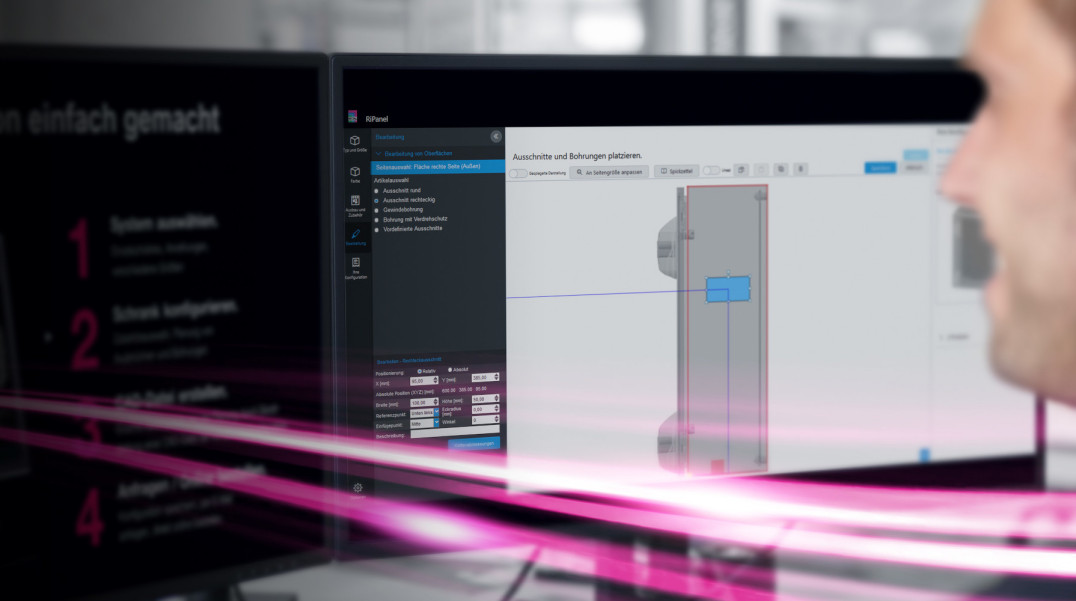Image resolution: width=1076 pixels, height=601 pixels.
Task: Open the Typ und Größe sidebar section
Action: [355, 144]
